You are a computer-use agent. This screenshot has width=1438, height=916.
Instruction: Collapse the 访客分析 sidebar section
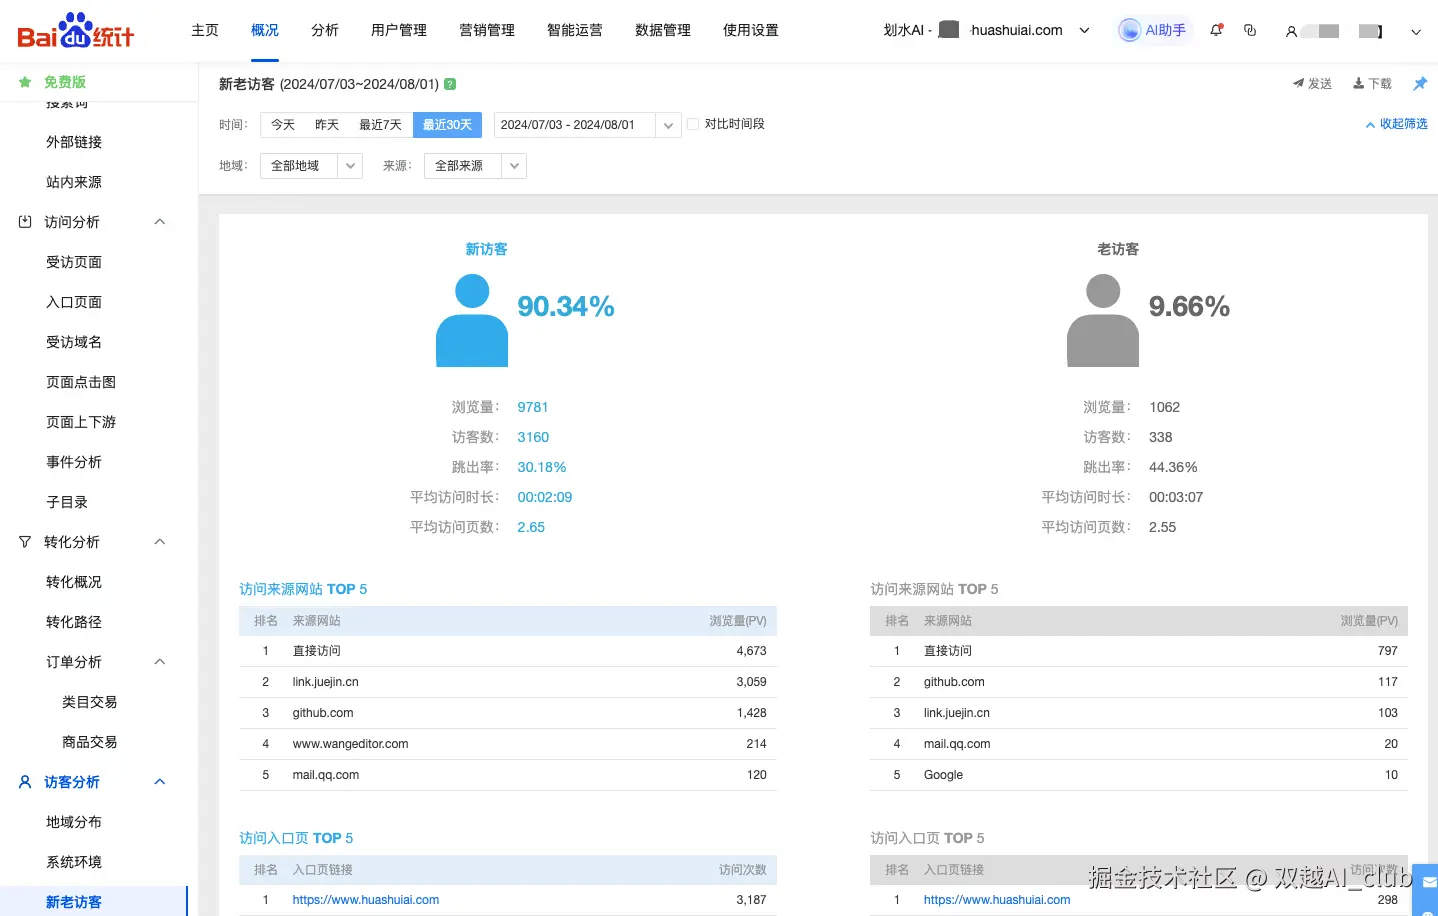point(159,782)
